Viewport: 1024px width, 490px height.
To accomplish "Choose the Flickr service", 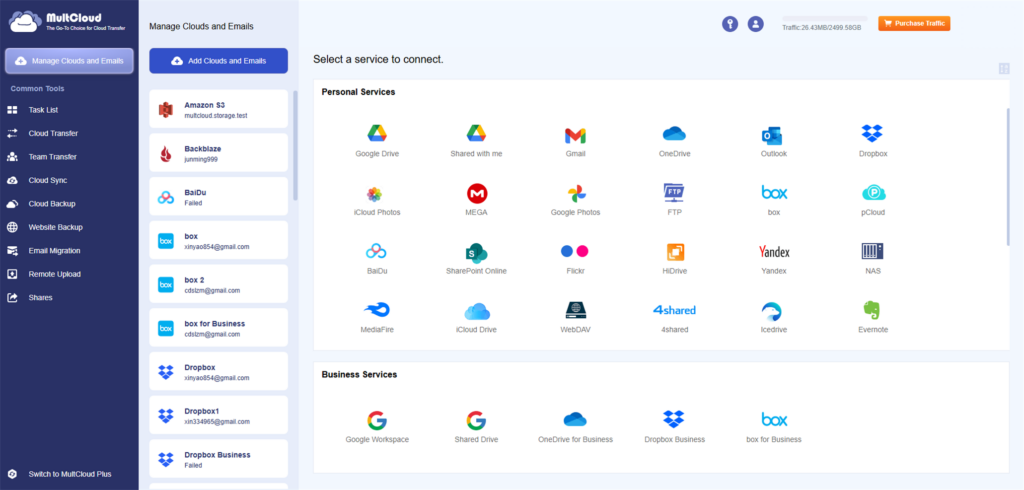I will tap(575, 258).
